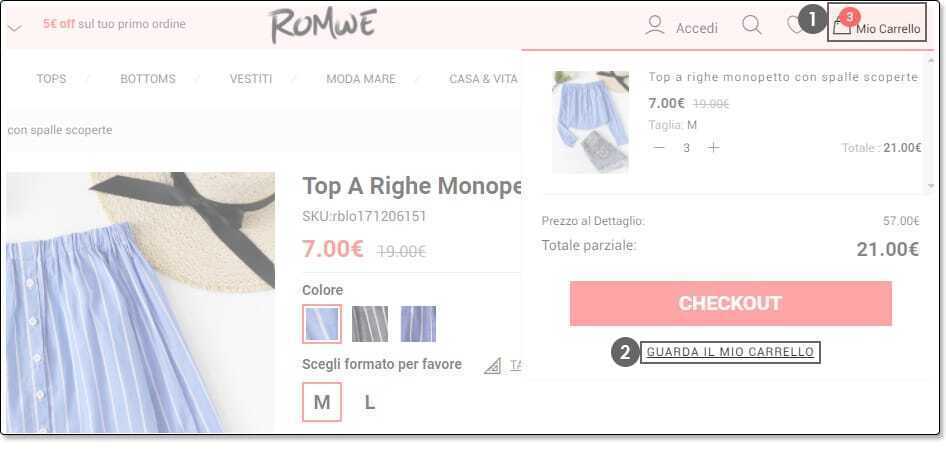Viewport: 946px width, 450px height.
Task: Choose the light blue striped color swatch
Action: [x=322, y=324]
